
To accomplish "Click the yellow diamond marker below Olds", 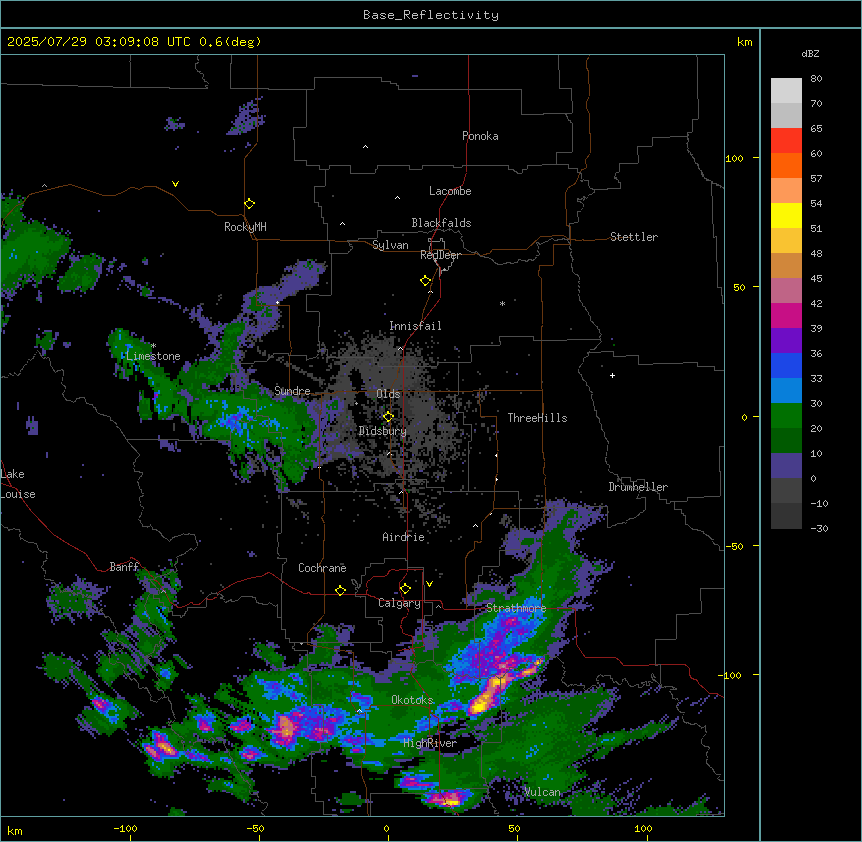I will [x=388, y=417].
